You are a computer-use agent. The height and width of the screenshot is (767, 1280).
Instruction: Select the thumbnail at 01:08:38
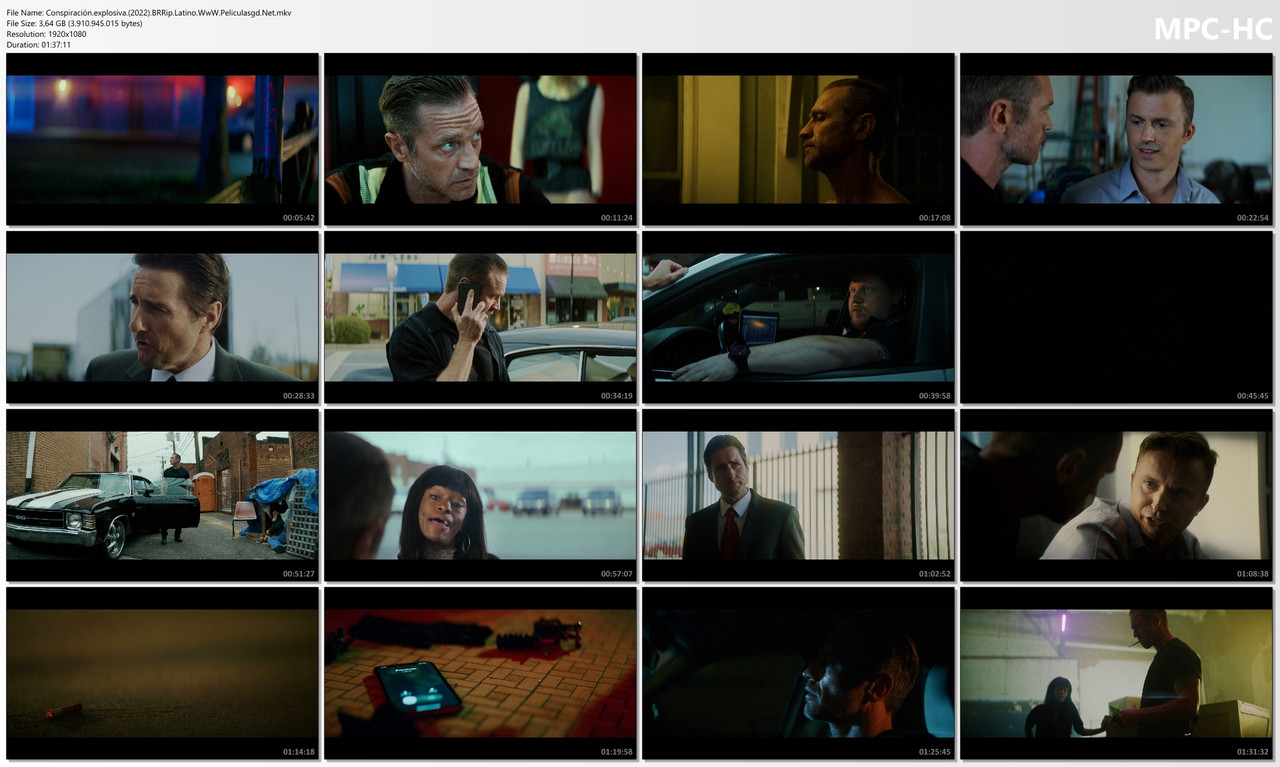pyautogui.click(x=1116, y=495)
